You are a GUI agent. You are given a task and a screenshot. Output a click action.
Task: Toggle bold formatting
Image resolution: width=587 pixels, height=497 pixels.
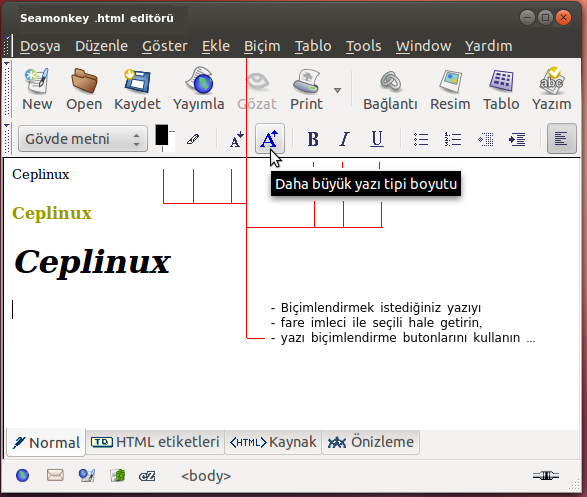click(x=313, y=139)
